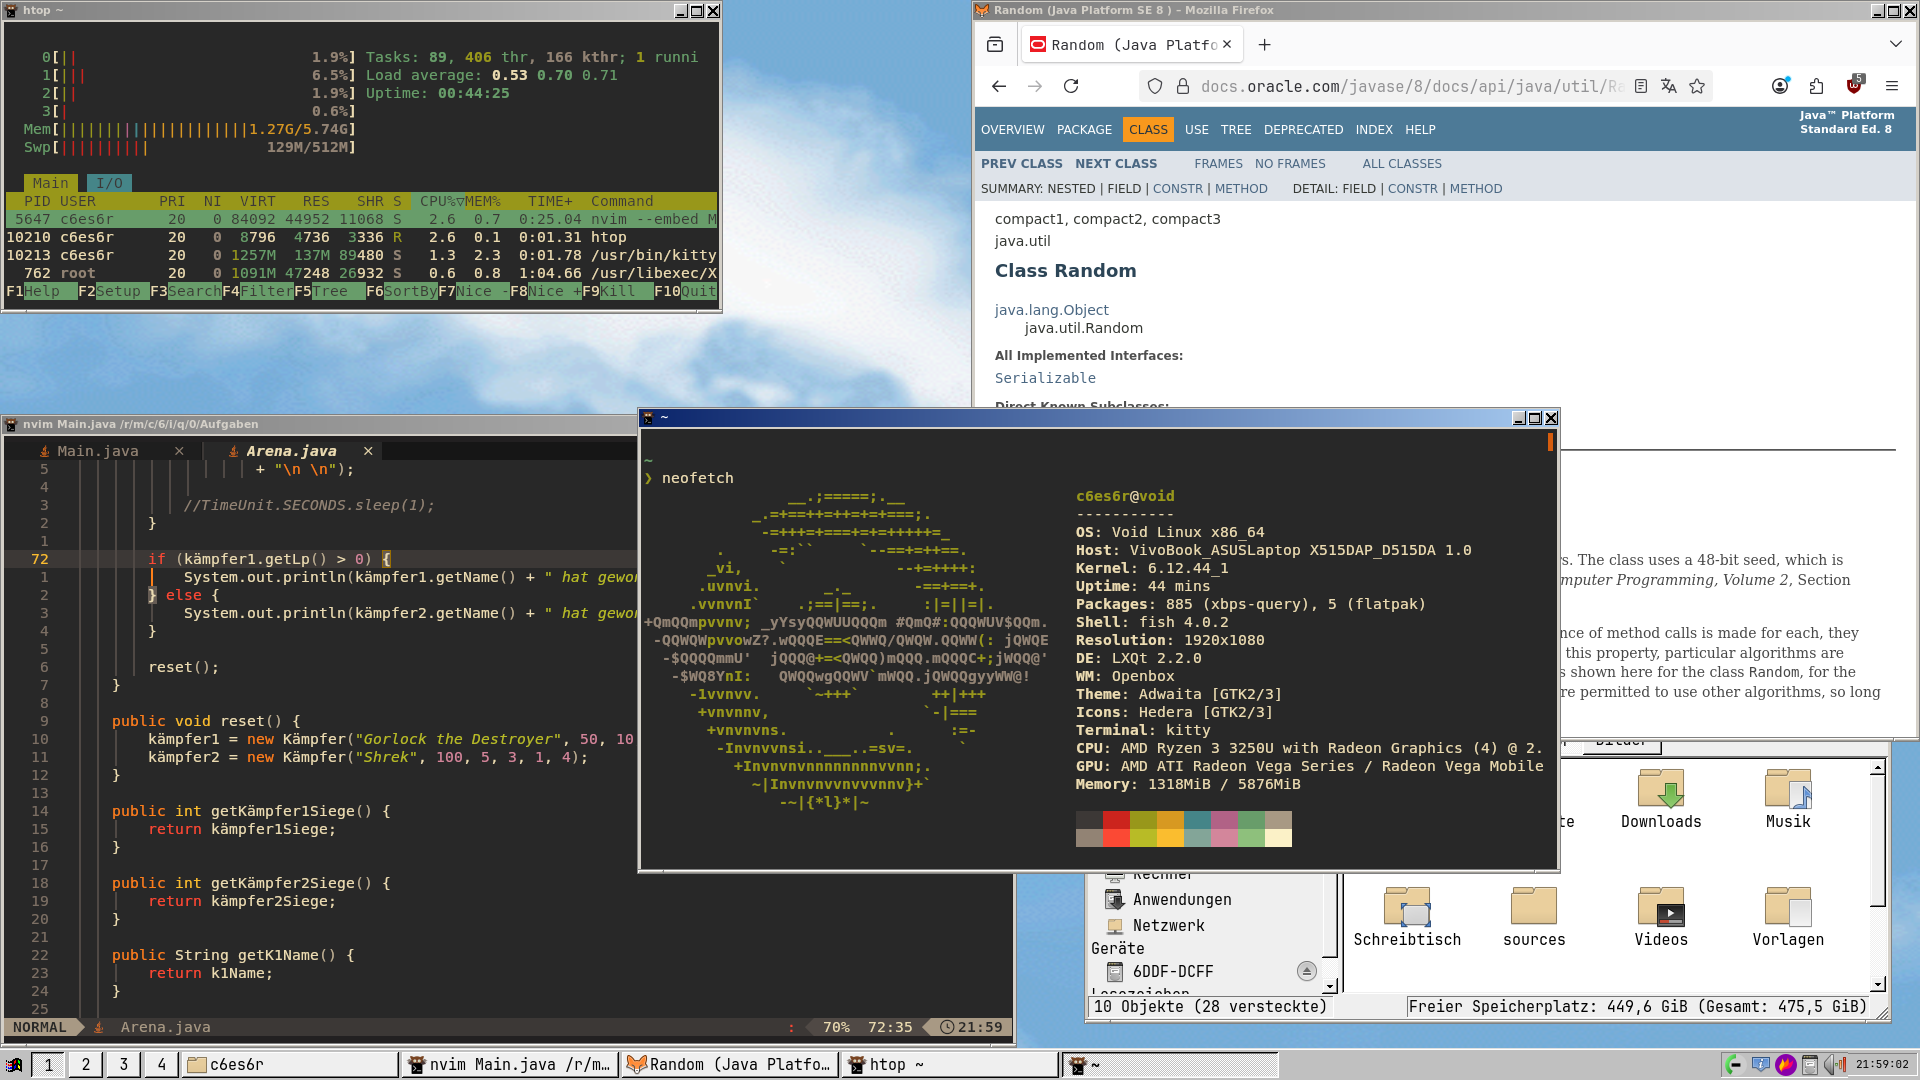Open the Schreibtisch folder
1920x1080 pixels.
1406,917
